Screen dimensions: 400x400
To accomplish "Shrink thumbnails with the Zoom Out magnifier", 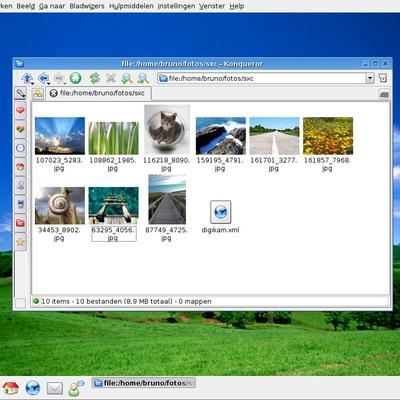I will tap(143, 78).
